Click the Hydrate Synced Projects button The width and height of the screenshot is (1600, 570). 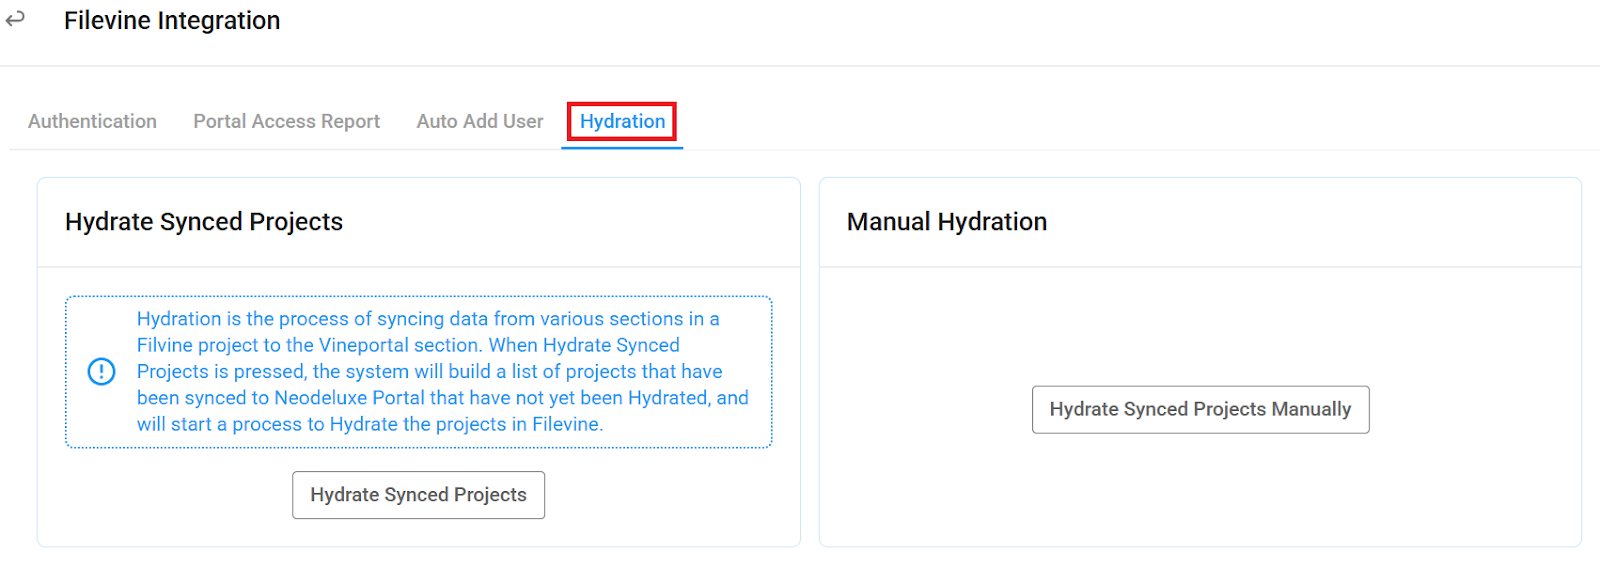tap(418, 495)
